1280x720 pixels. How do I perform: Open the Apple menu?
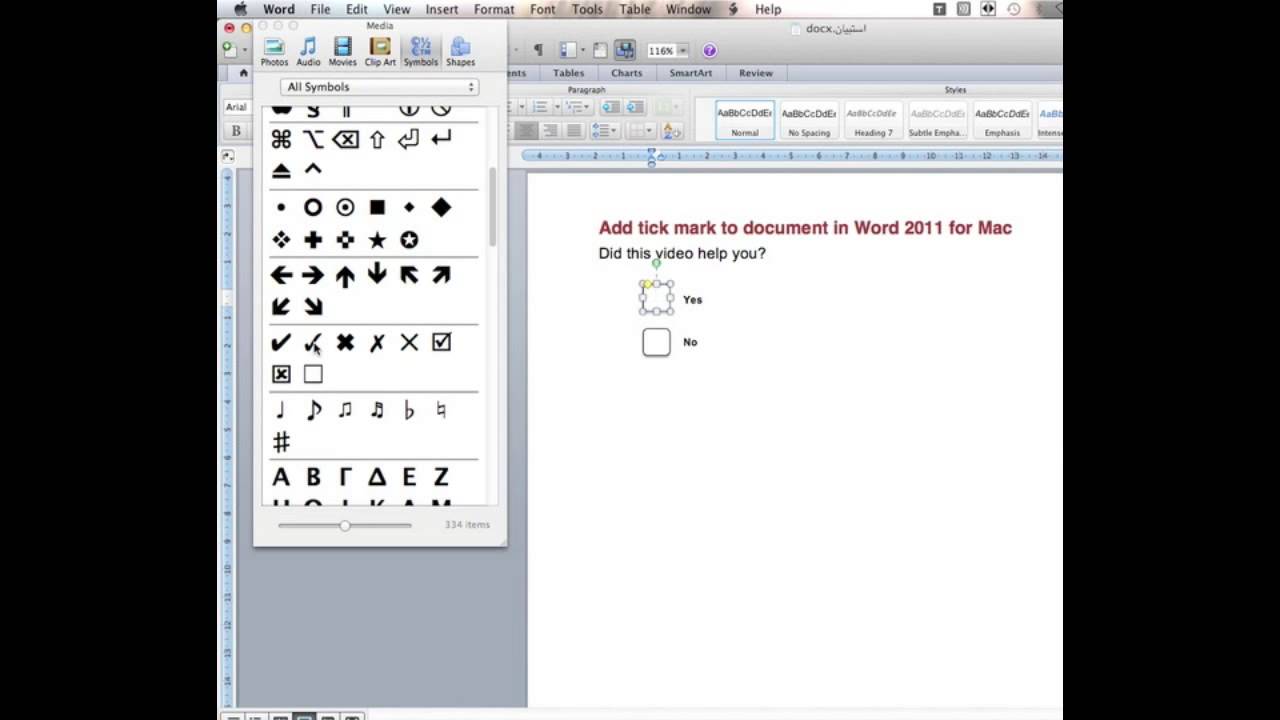(x=240, y=9)
